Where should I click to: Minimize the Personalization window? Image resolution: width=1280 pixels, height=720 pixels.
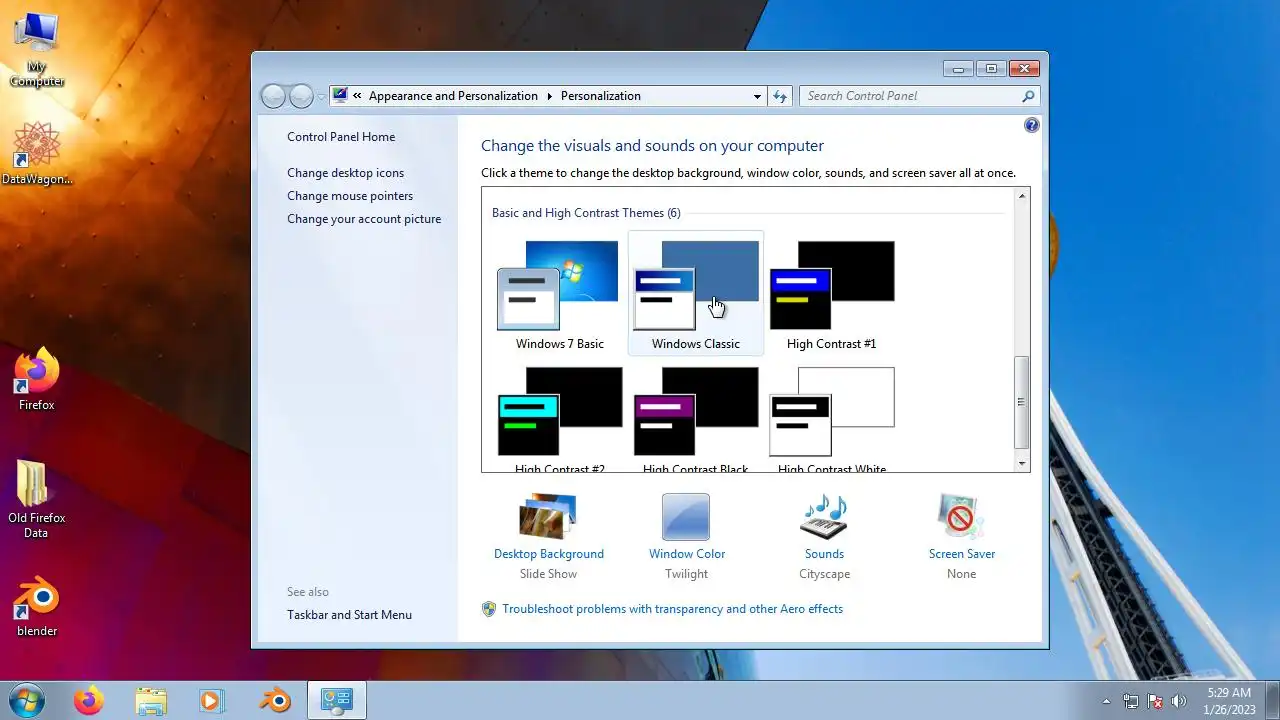coord(957,69)
